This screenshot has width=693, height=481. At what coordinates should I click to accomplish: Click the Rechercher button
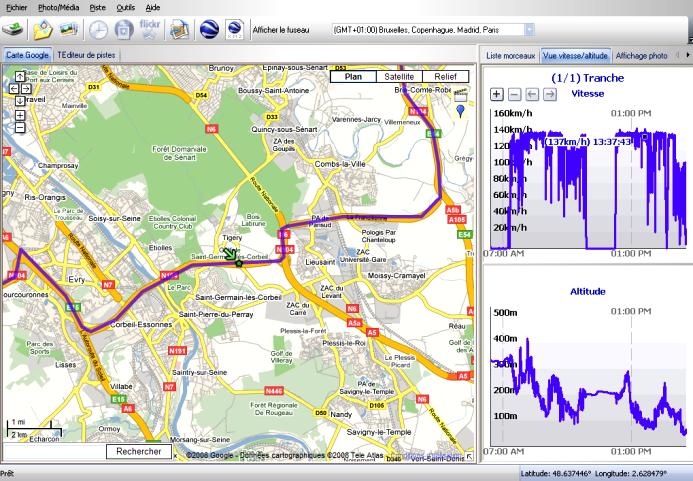[x=139, y=451]
